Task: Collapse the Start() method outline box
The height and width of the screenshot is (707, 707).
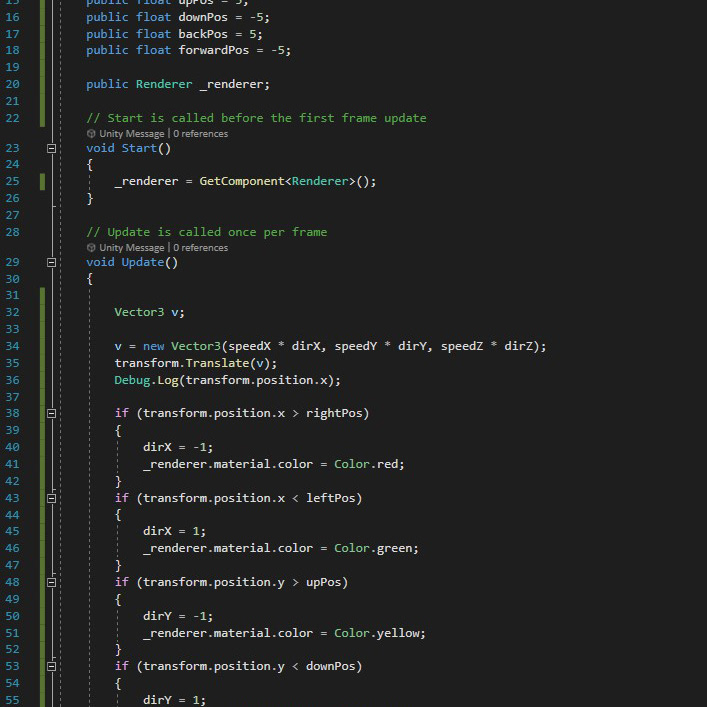Action: point(51,148)
